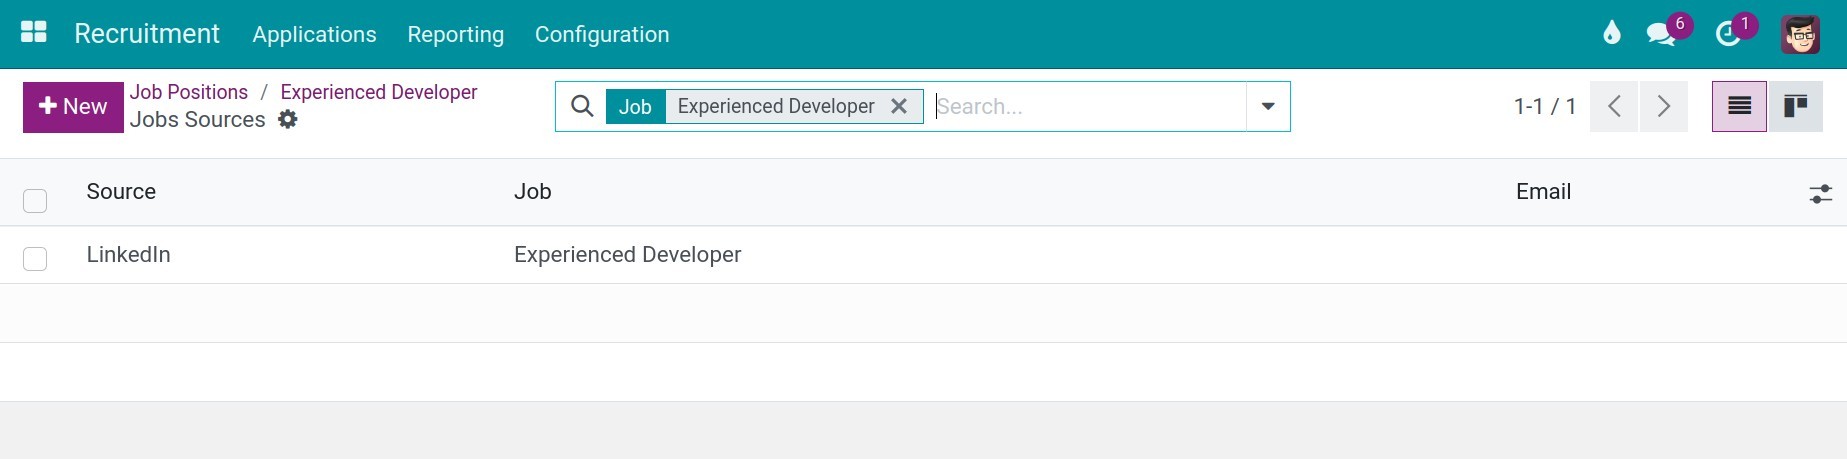Click the search magnifier icon

(x=582, y=106)
